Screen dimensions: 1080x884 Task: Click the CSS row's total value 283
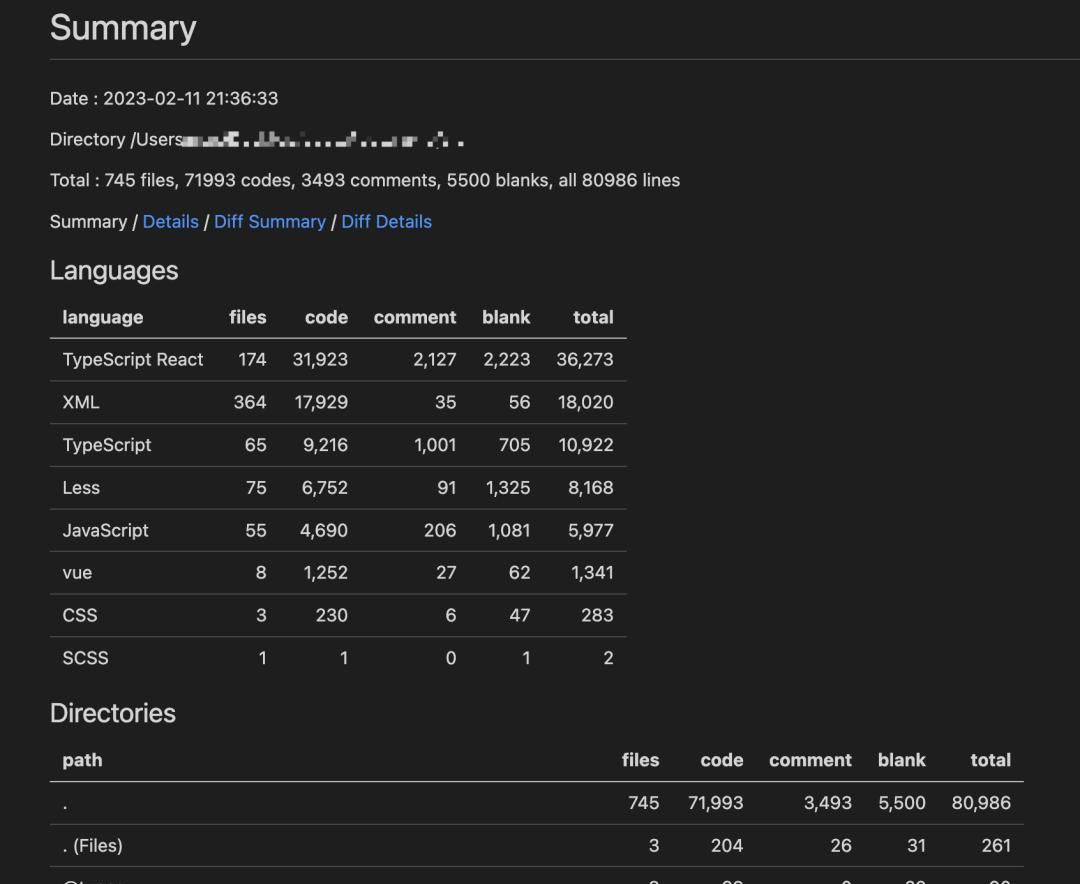point(597,616)
